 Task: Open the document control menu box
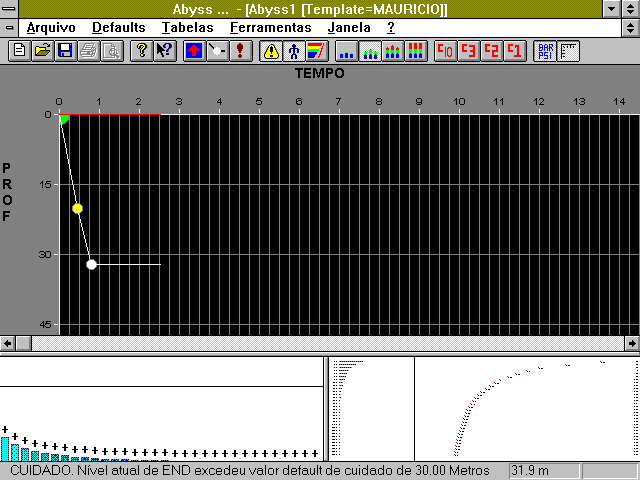point(9,28)
